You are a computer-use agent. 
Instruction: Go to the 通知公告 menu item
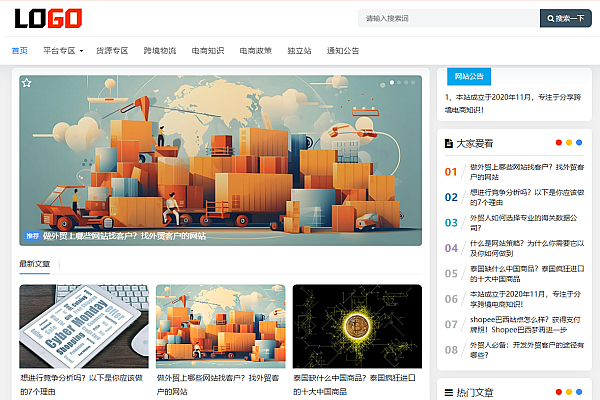coord(343,50)
